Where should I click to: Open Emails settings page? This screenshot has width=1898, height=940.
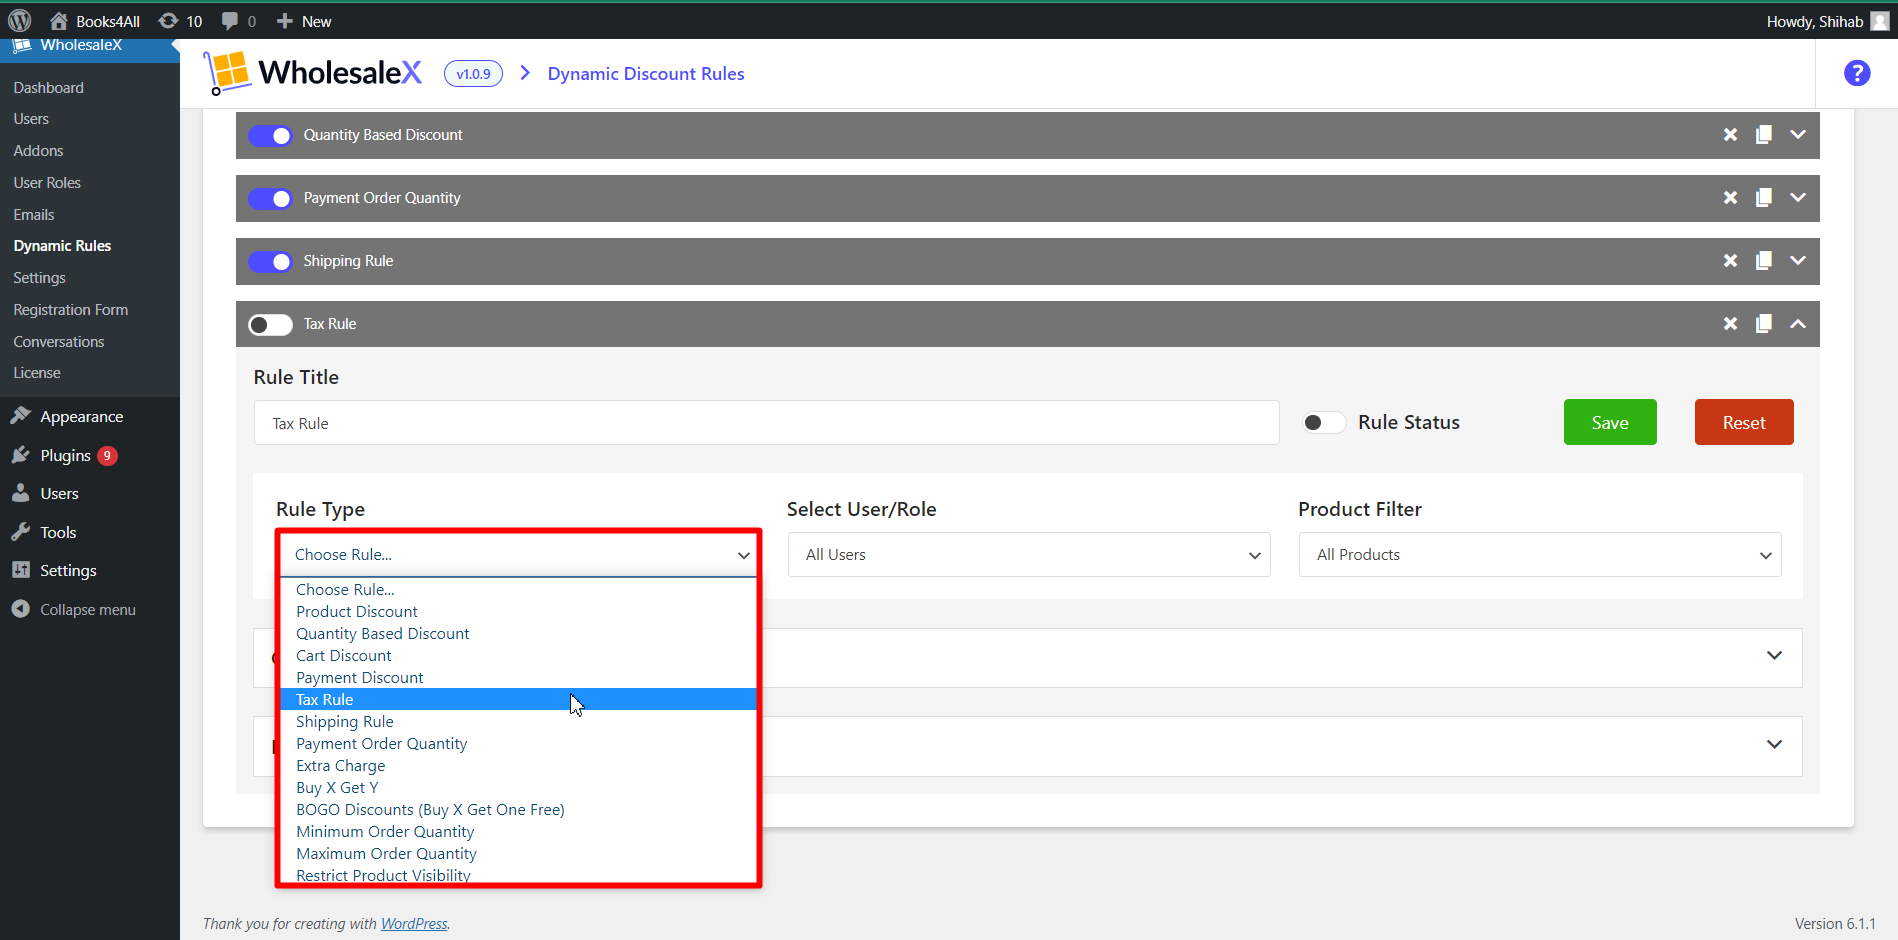(34, 215)
